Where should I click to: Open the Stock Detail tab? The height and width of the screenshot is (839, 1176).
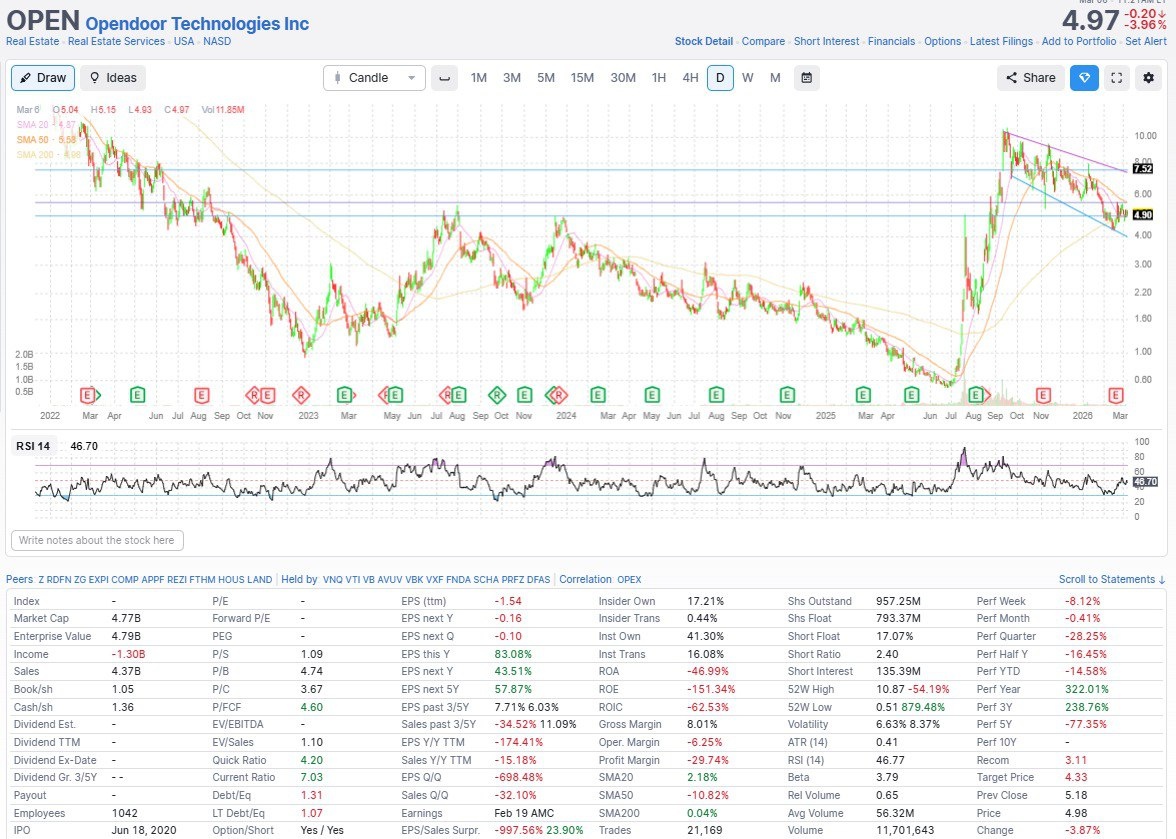click(704, 41)
